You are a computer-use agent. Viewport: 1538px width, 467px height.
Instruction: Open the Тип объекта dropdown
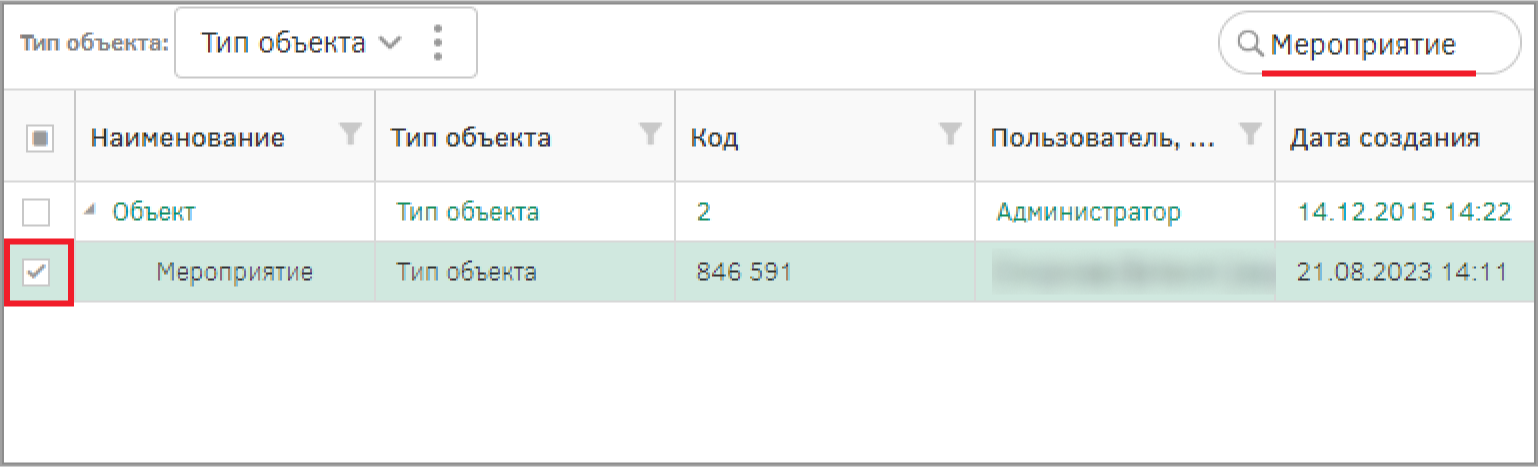(325, 43)
